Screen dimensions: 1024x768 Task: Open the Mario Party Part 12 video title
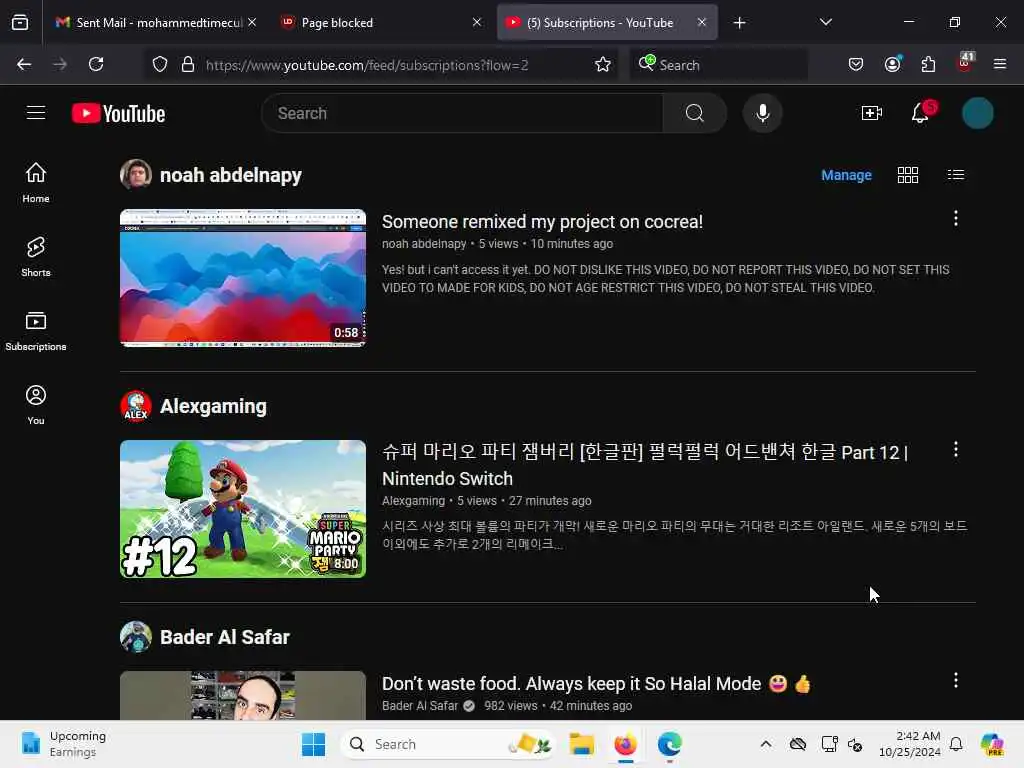pyautogui.click(x=645, y=465)
